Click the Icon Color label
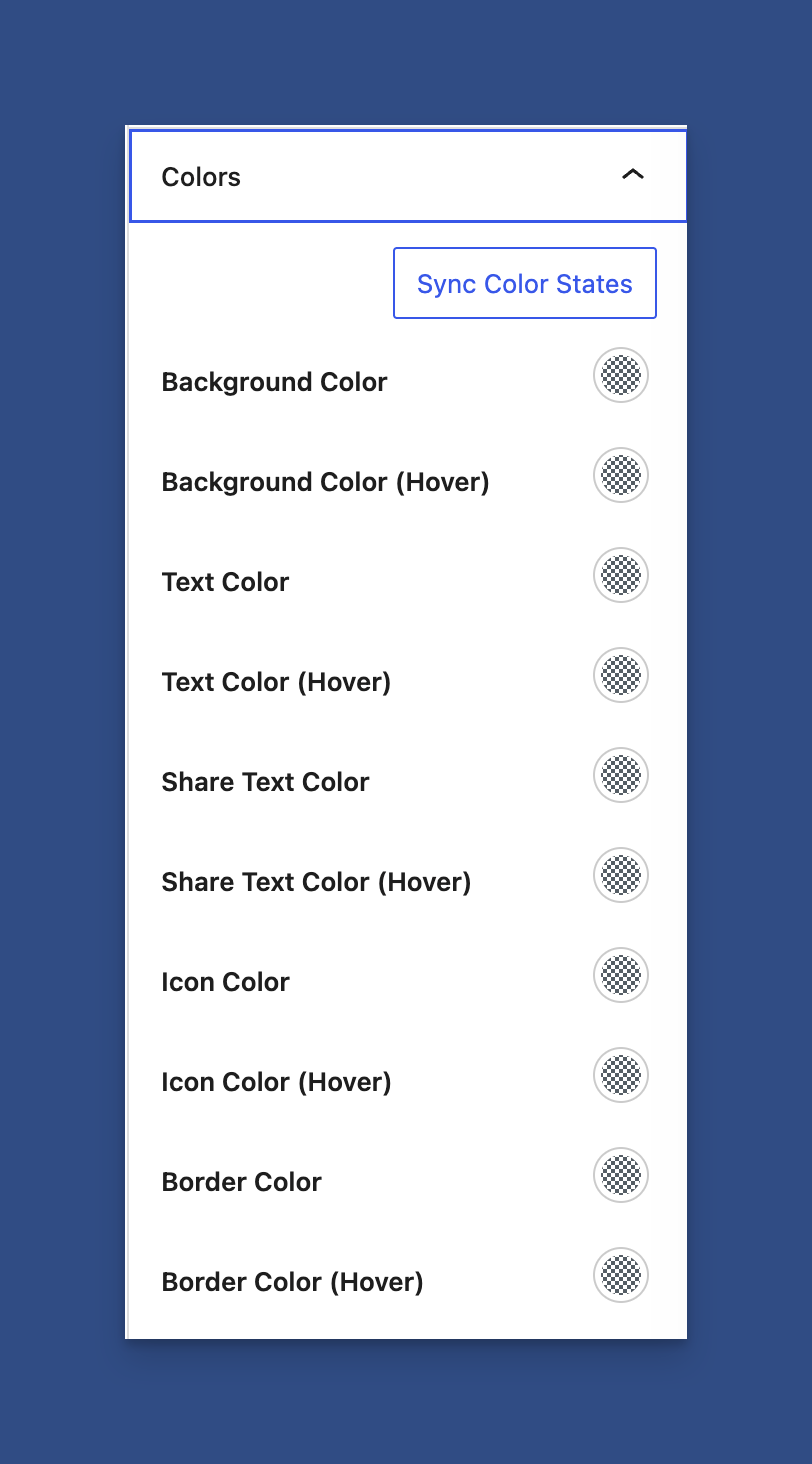 [225, 982]
